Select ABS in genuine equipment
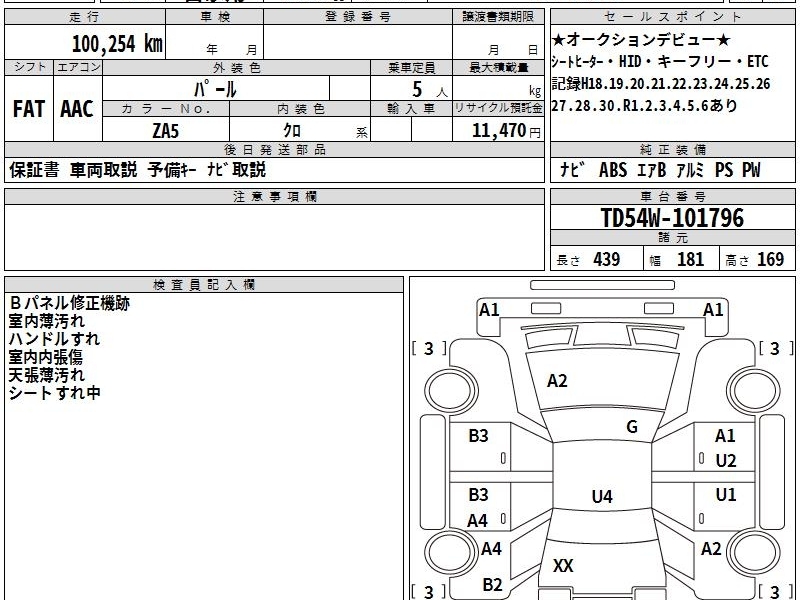Viewport: 800px width, 600px height. coord(613,170)
